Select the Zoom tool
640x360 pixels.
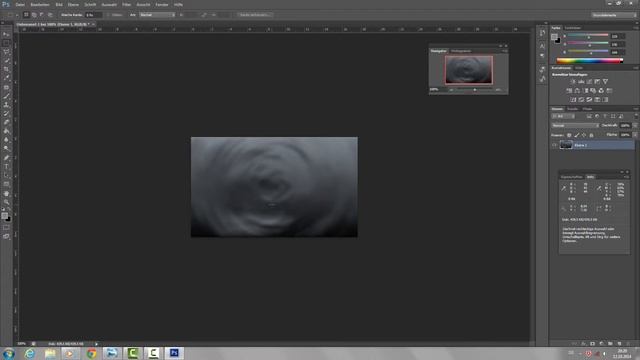click(6, 202)
